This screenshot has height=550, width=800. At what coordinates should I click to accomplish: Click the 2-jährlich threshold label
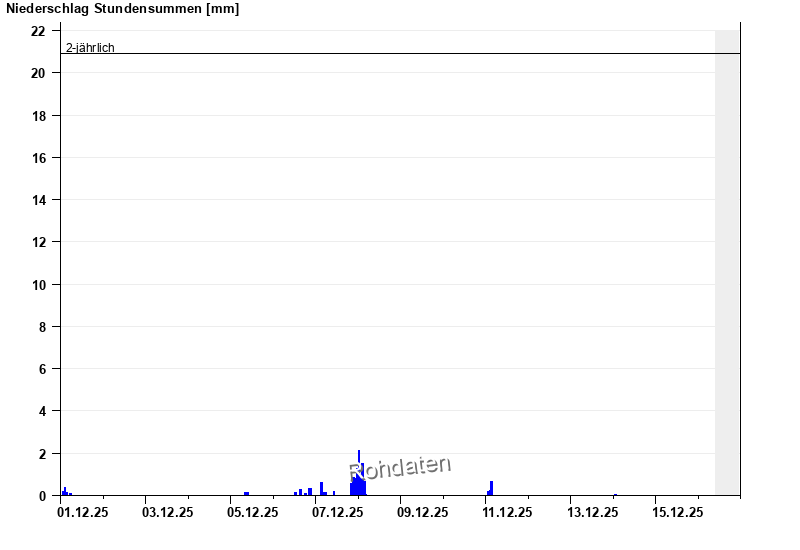coord(90,47)
